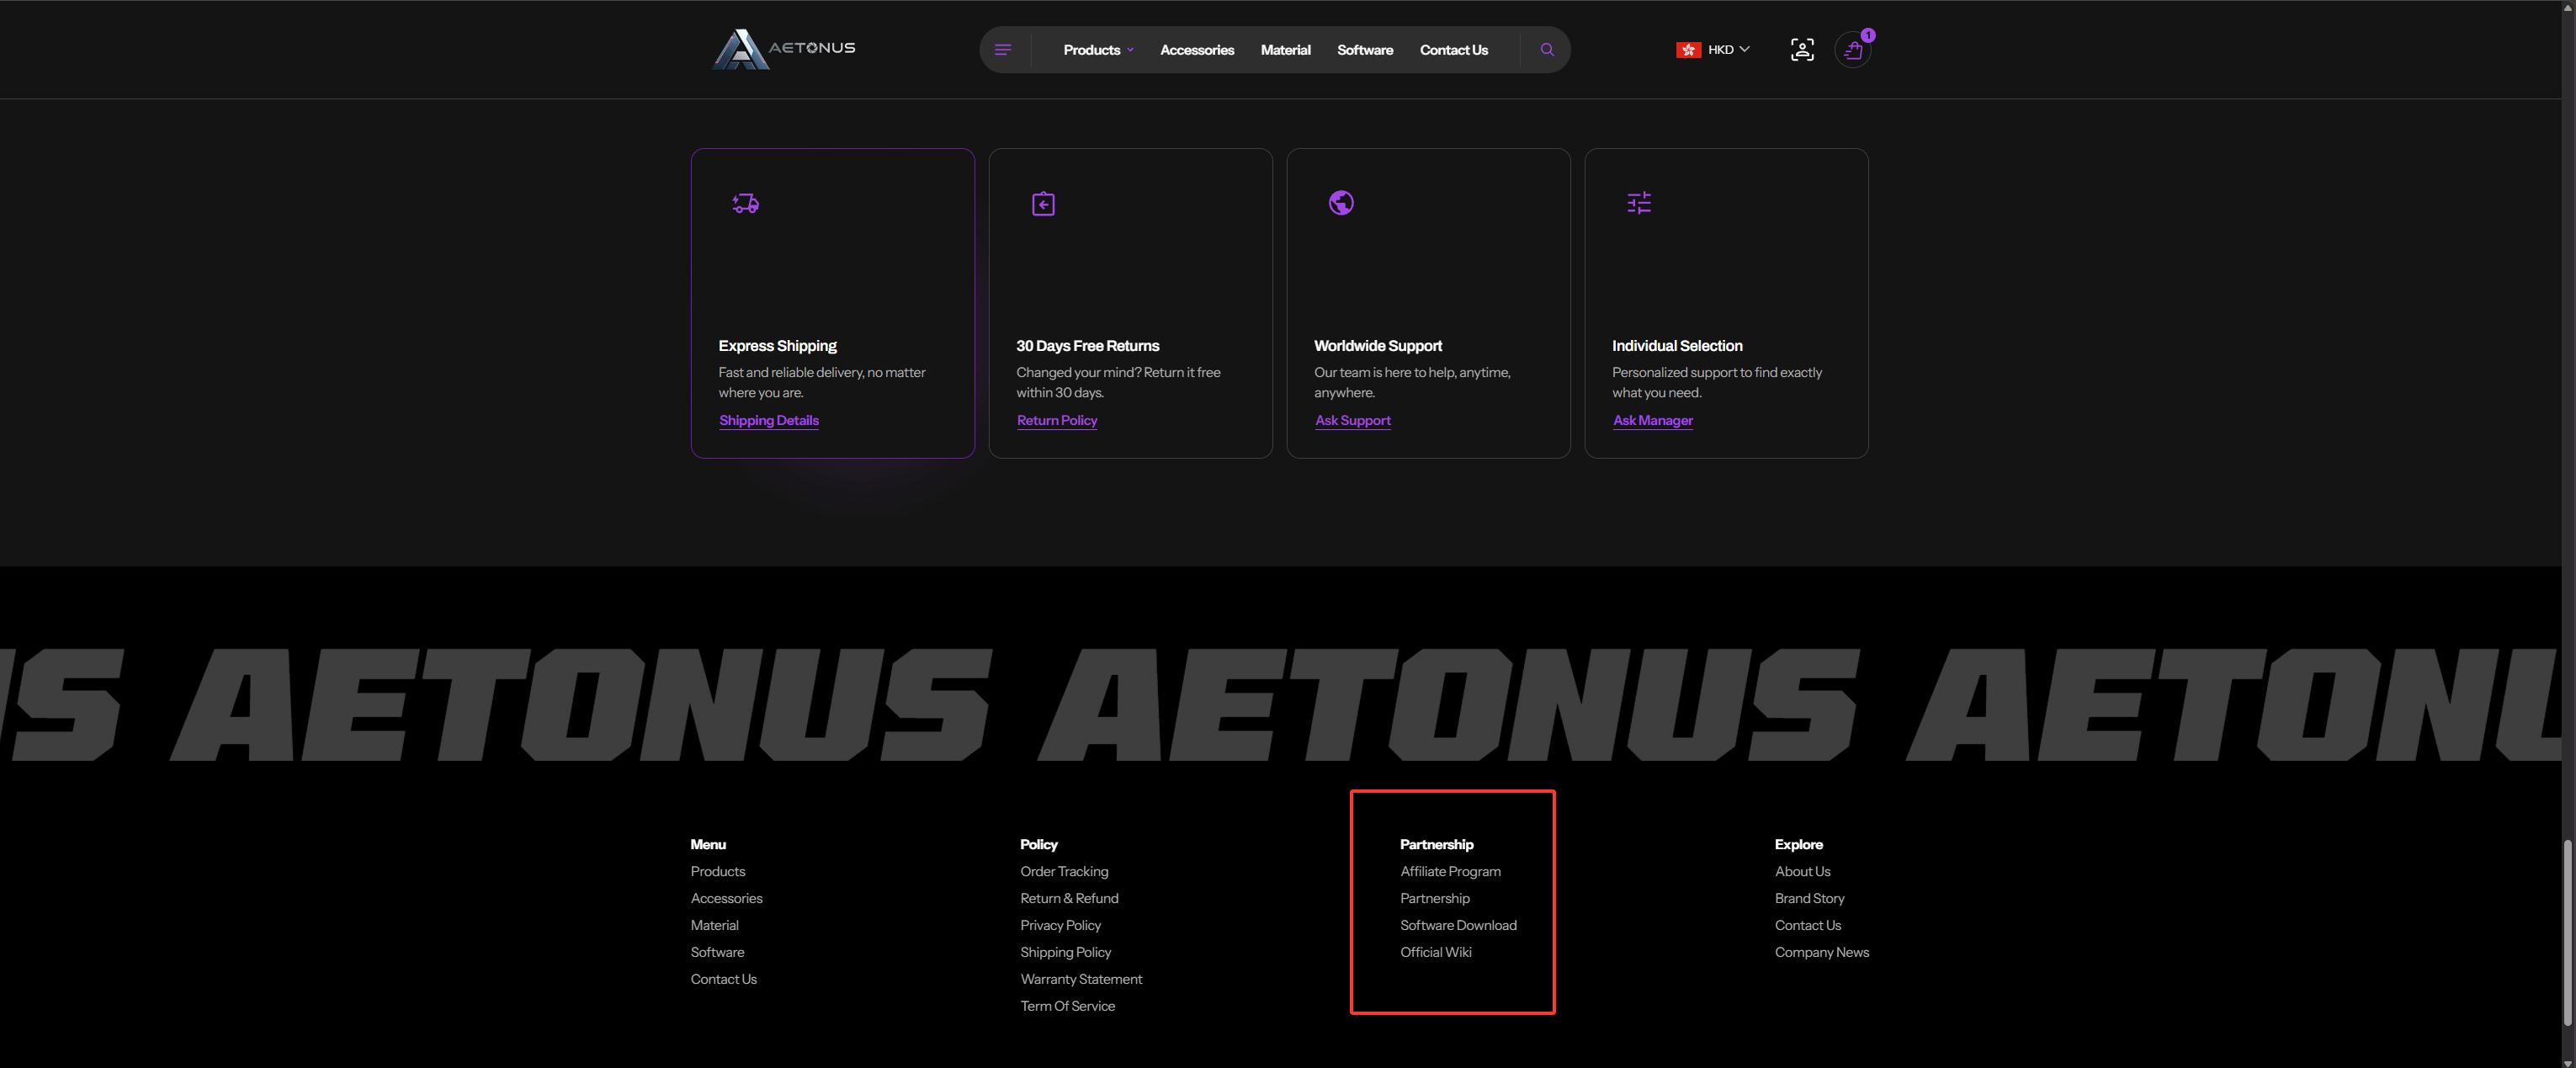Open the hamburger menu icon
This screenshot has width=2576, height=1068.
(1002, 50)
